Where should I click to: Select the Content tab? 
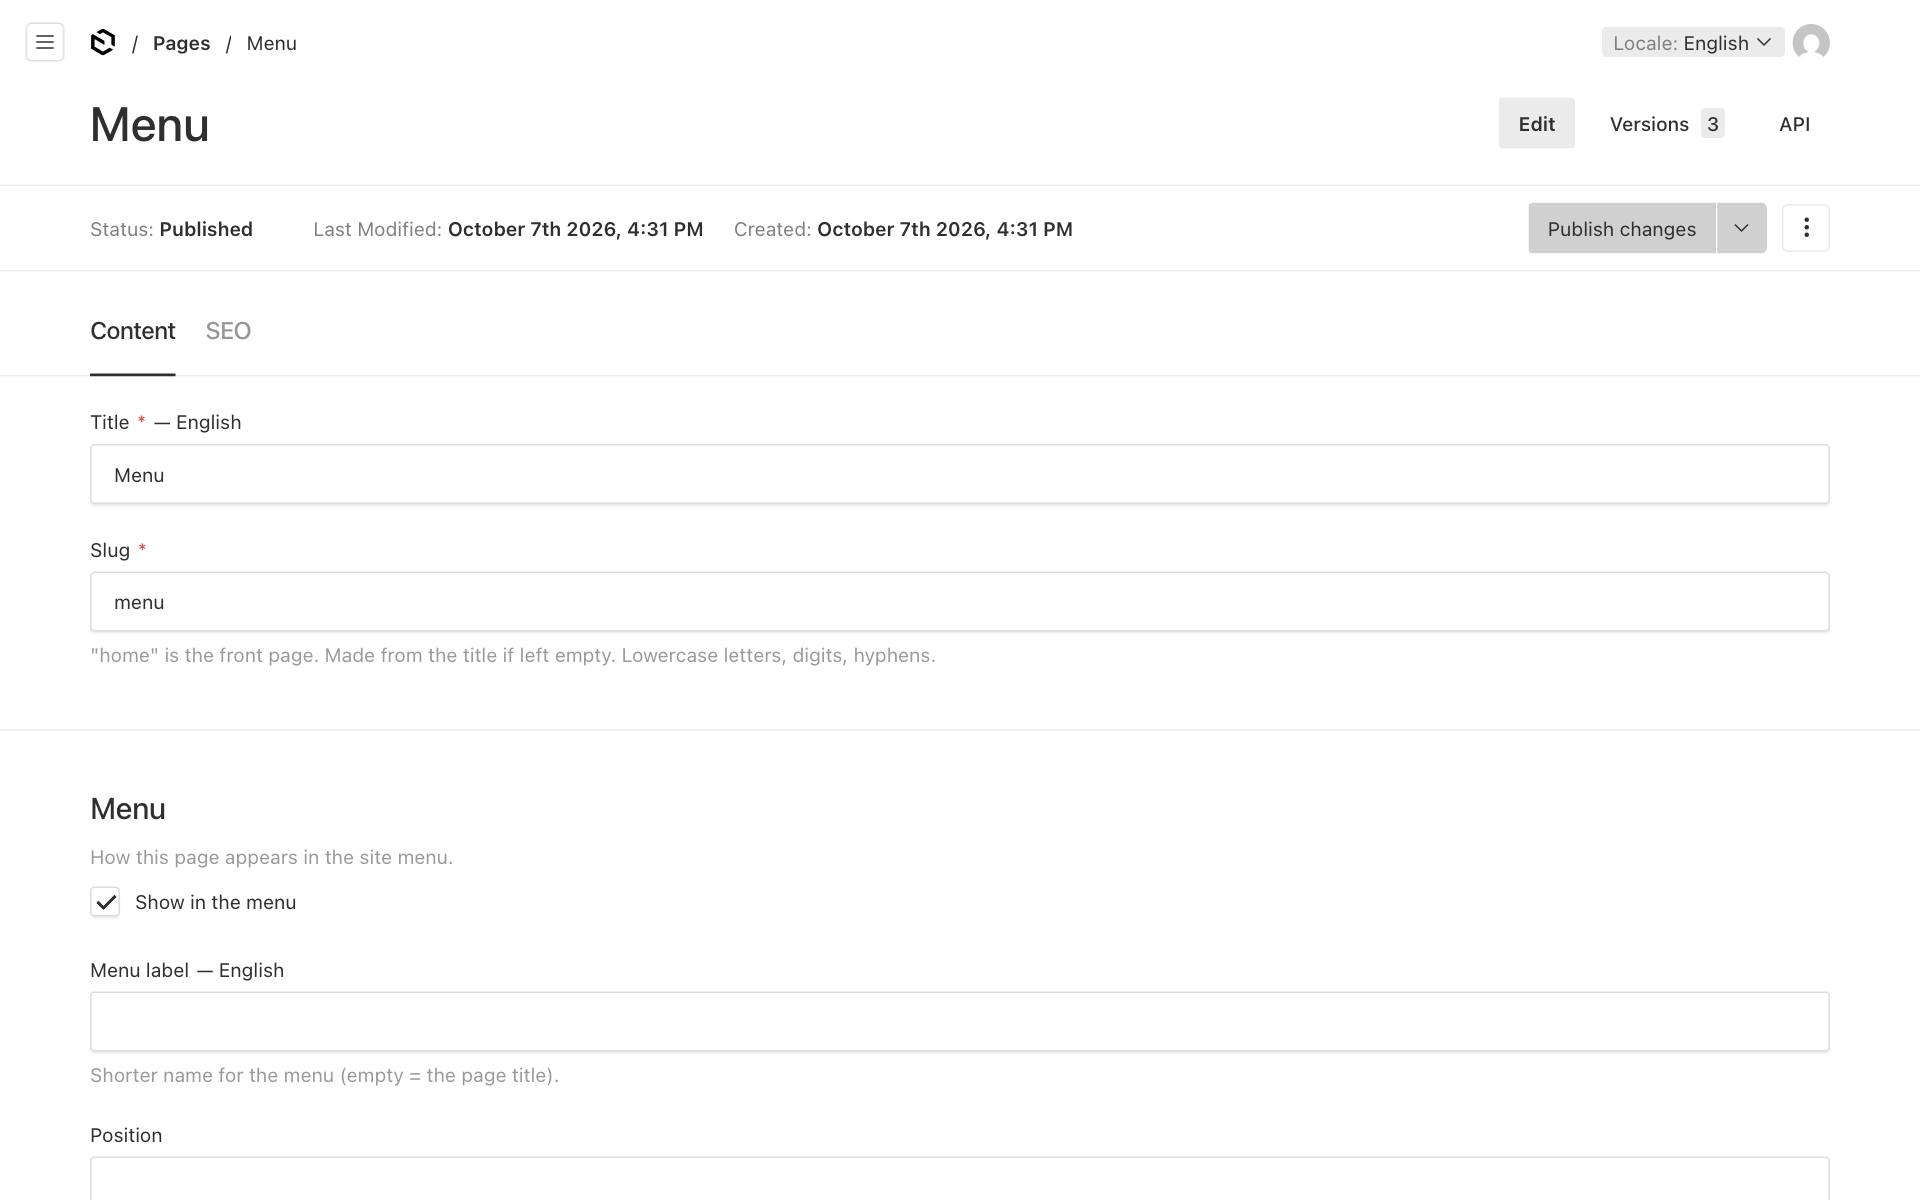(133, 331)
